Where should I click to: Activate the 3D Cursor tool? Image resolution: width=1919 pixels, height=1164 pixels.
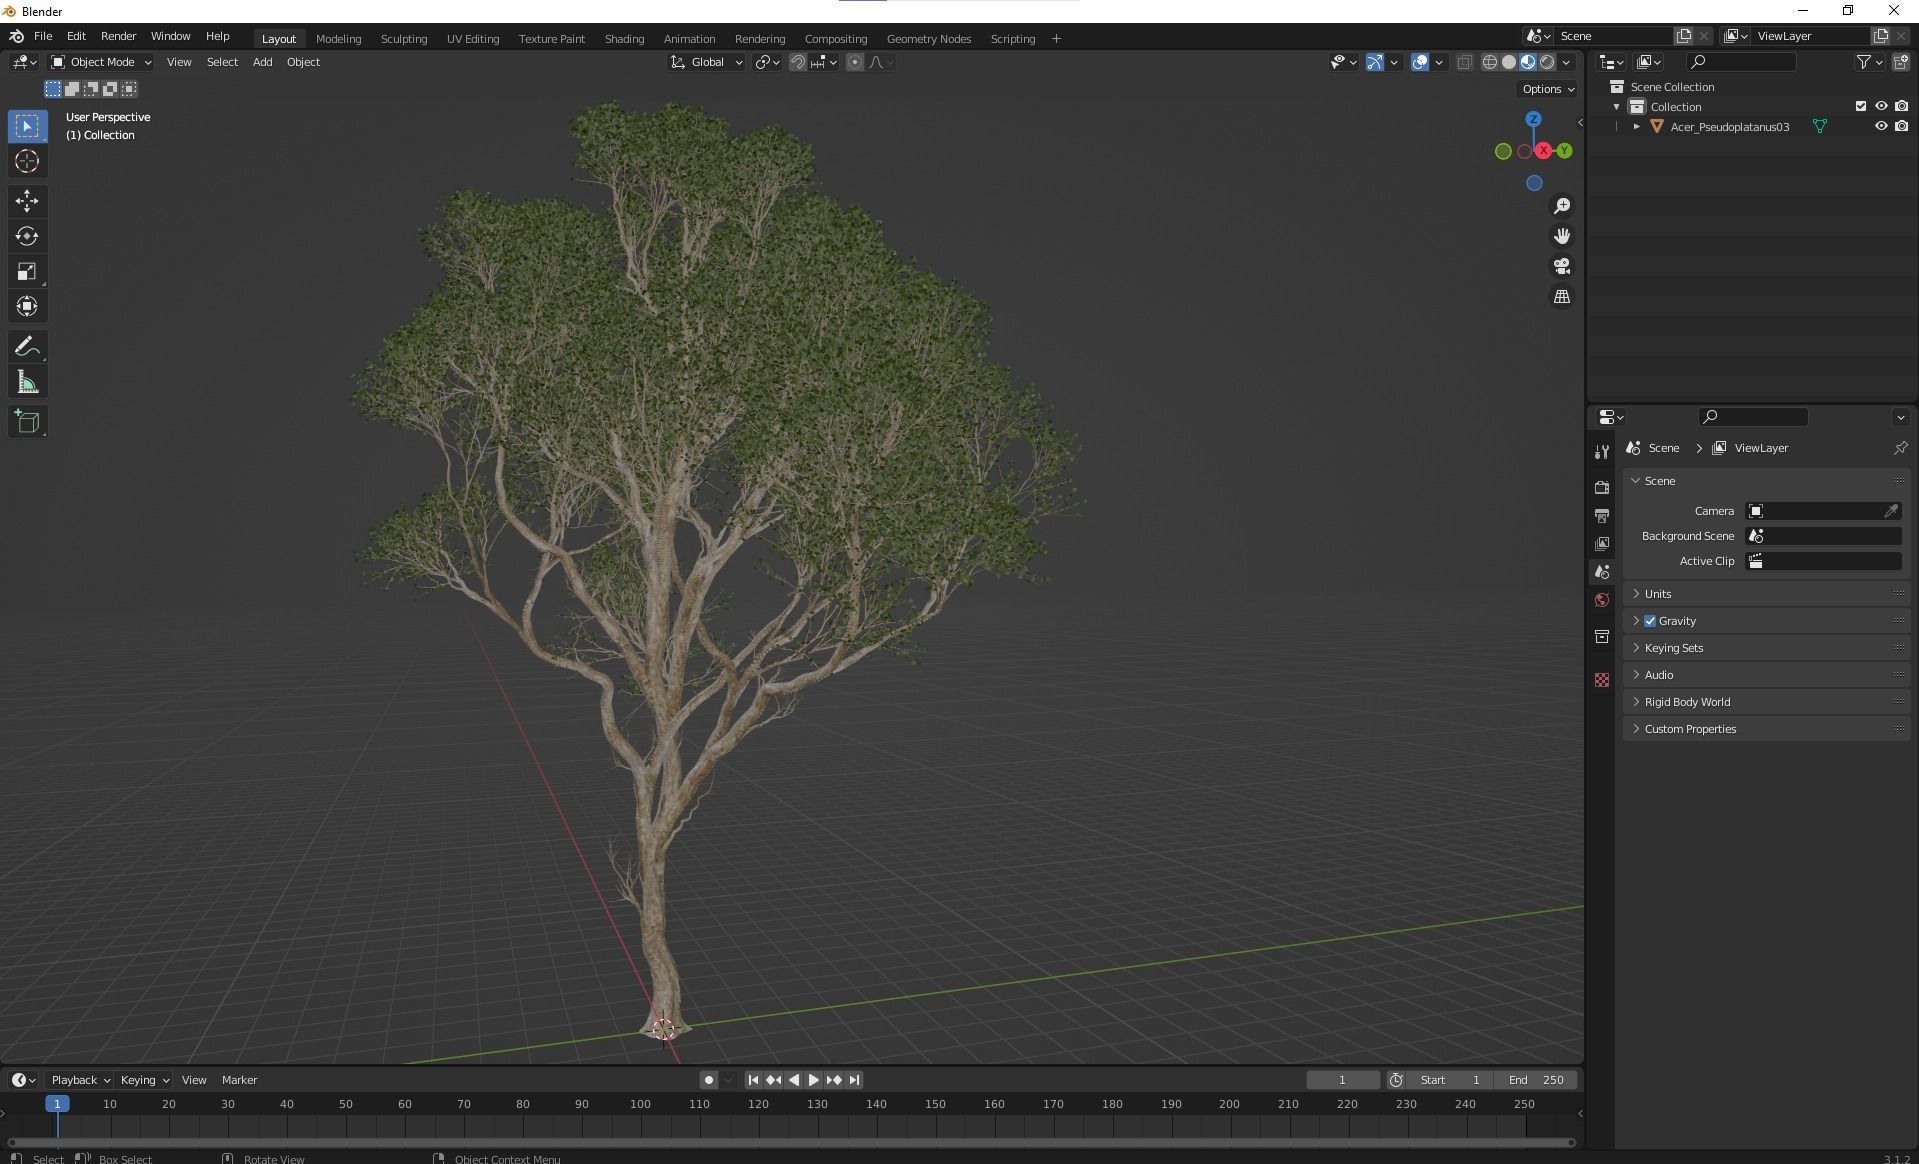click(x=27, y=161)
